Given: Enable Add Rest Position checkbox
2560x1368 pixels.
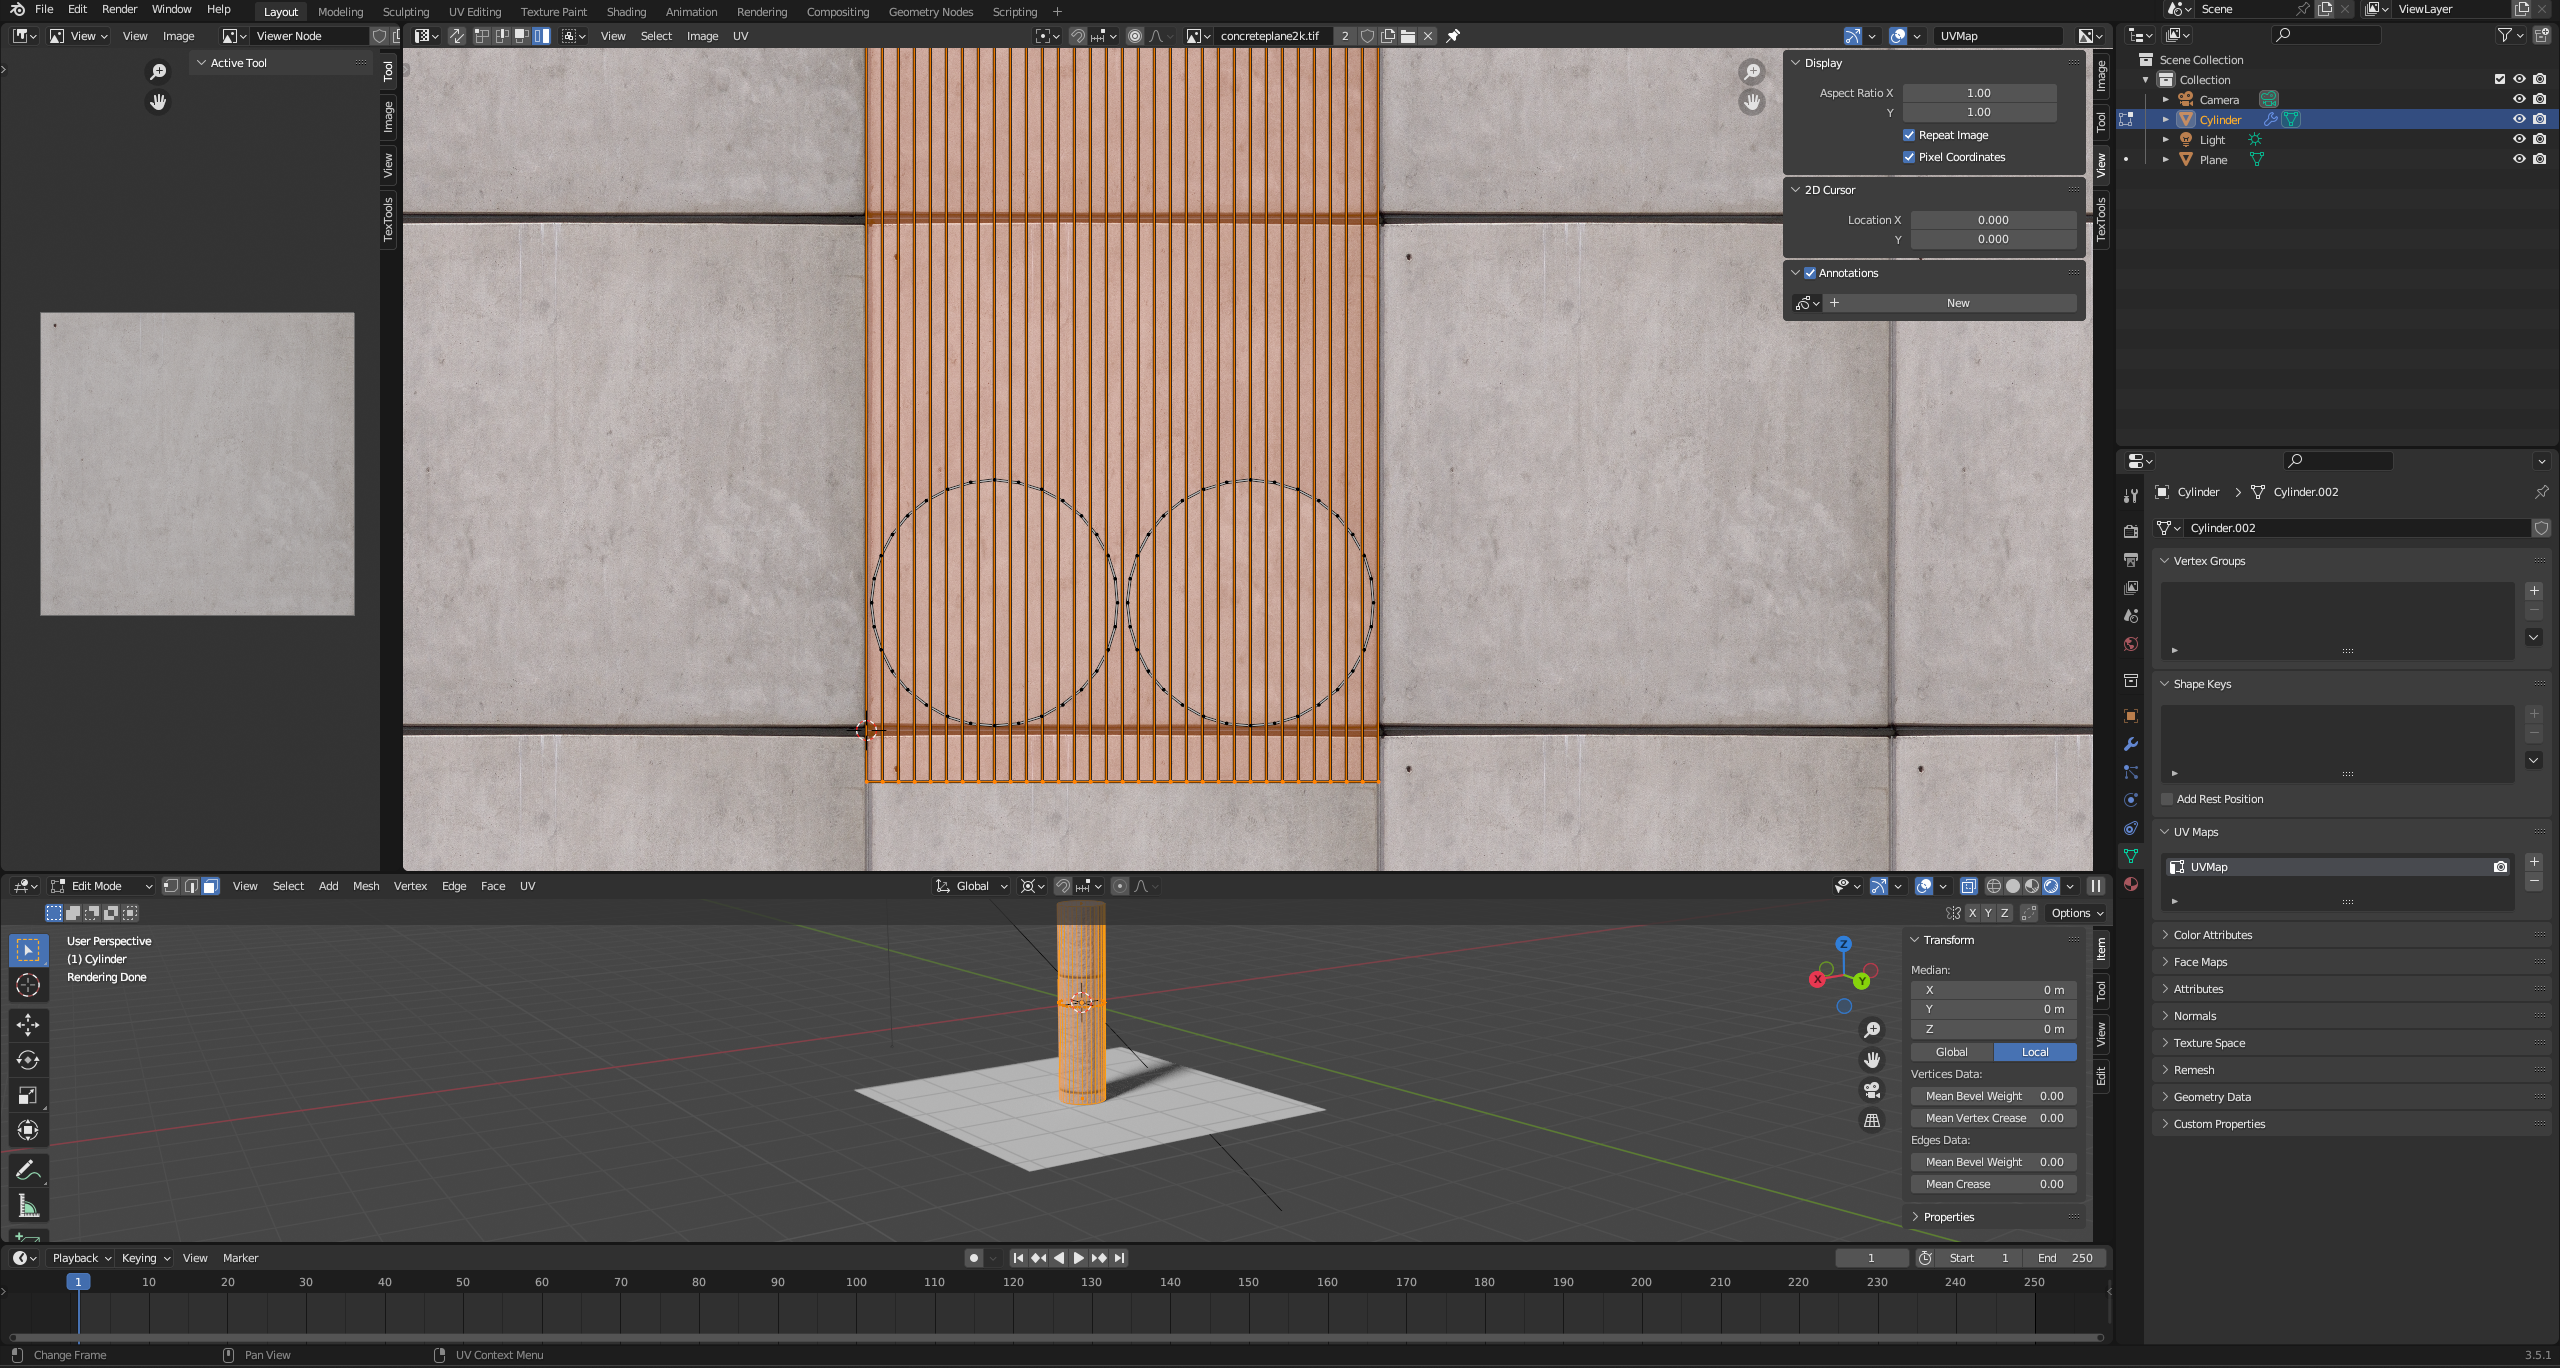Looking at the screenshot, I should click(x=2167, y=799).
